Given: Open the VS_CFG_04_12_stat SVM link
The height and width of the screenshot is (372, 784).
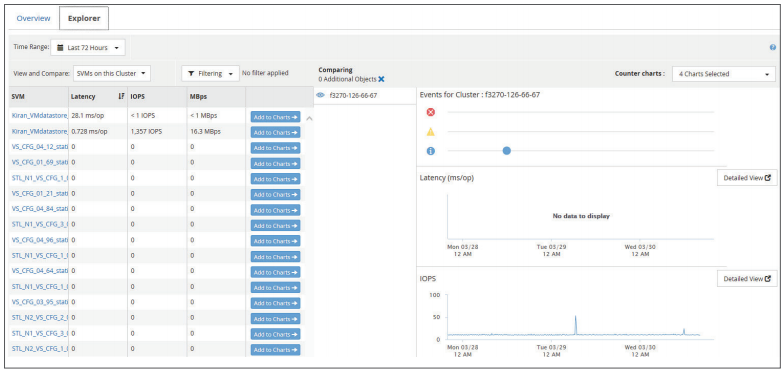Looking at the screenshot, I should point(40,147).
